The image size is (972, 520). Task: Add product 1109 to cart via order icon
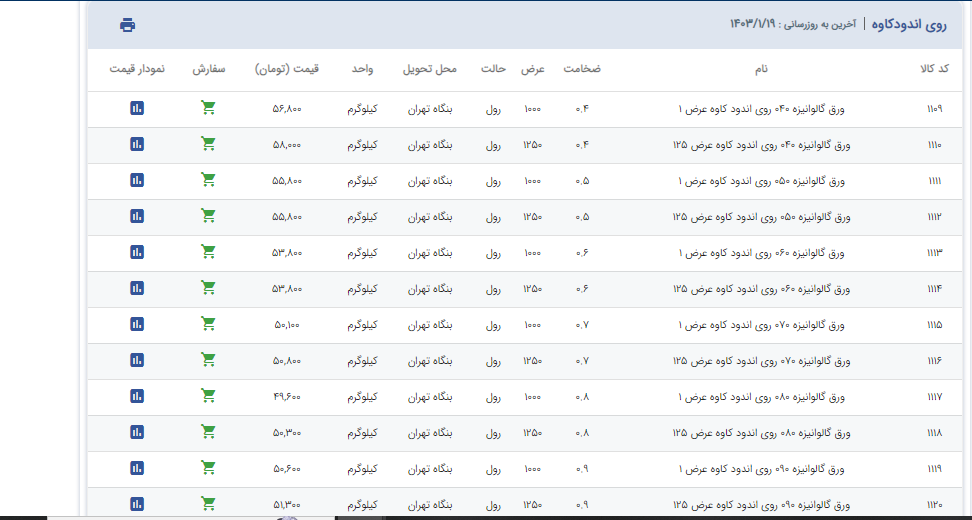pos(208,108)
